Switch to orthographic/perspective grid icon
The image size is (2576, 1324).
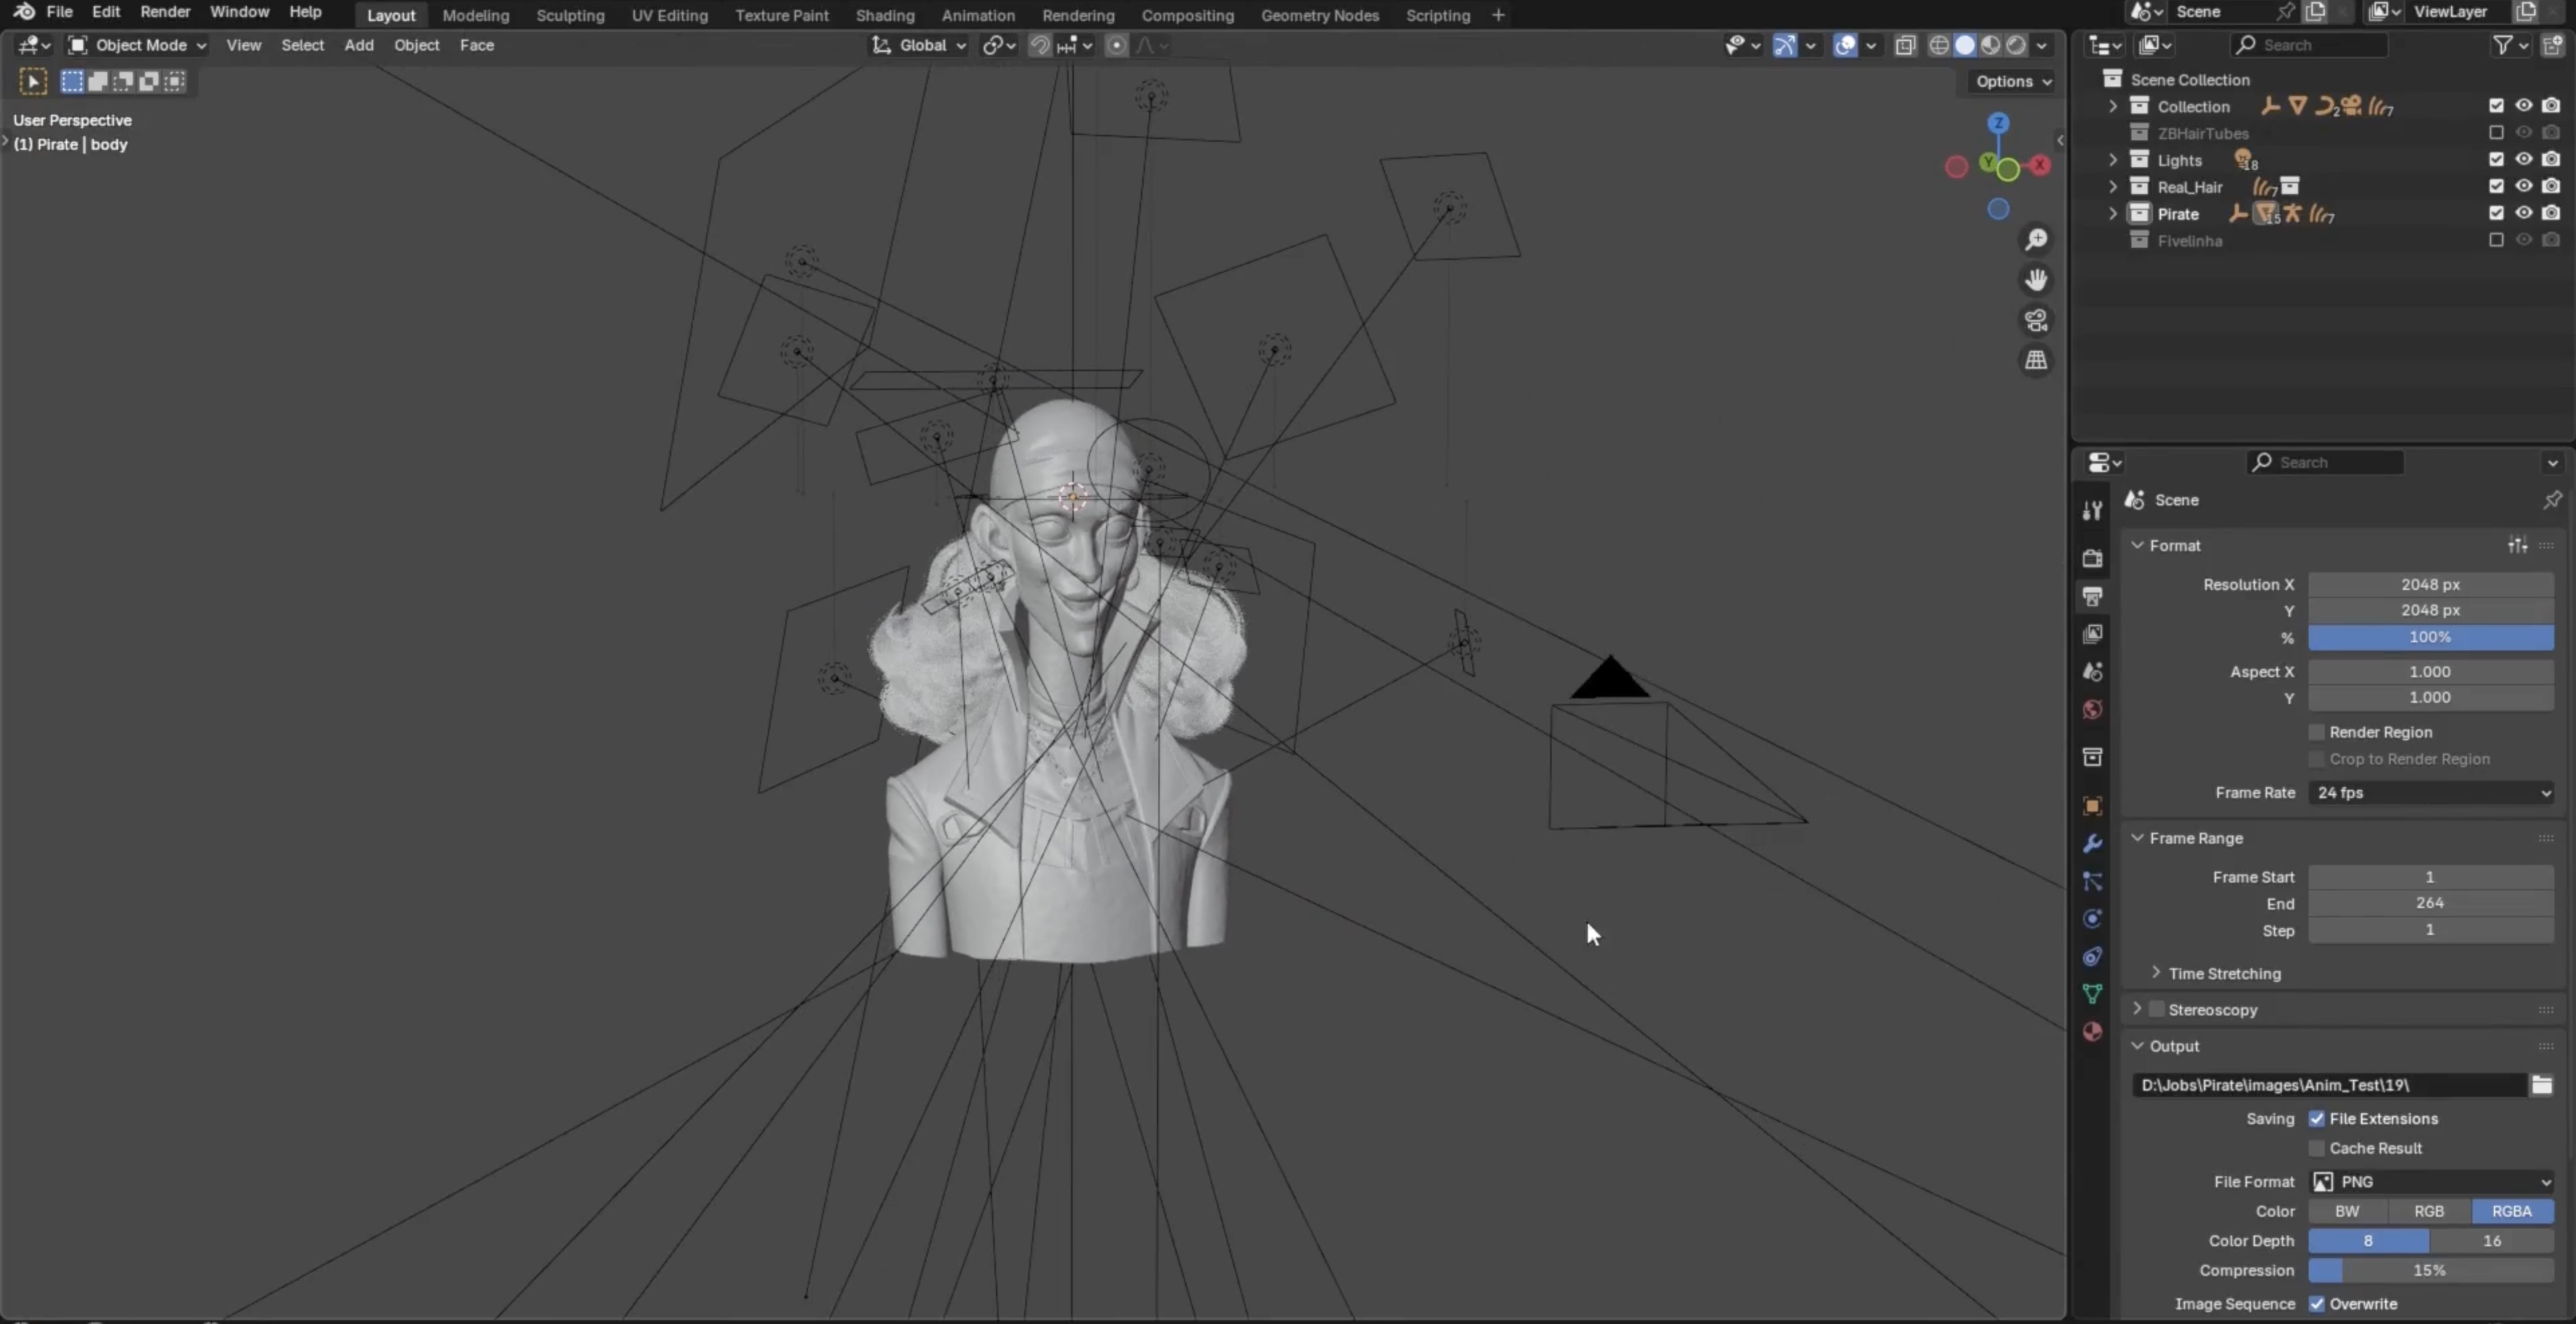point(2036,360)
